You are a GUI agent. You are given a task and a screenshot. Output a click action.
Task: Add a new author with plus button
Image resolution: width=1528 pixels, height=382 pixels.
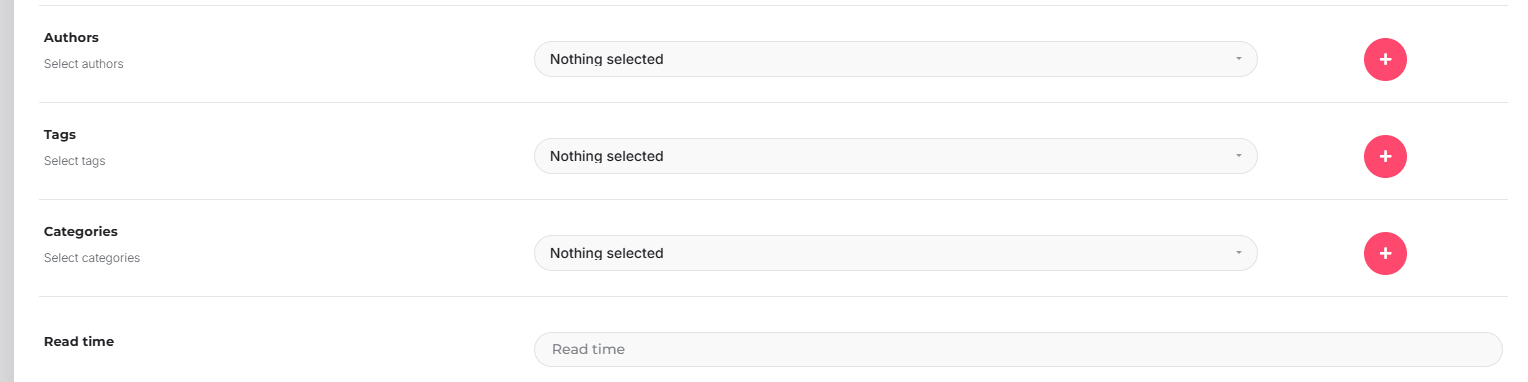coord(1385,60)
